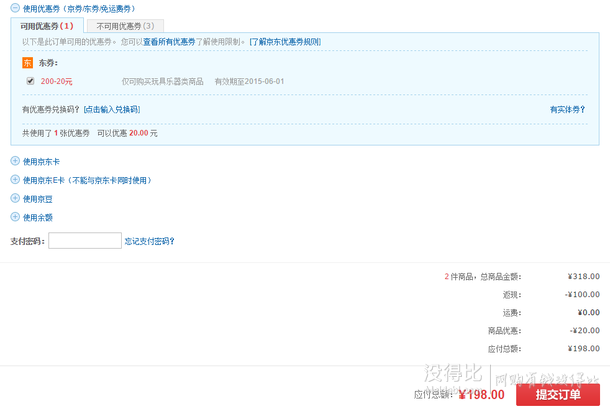Image resolution: width=610 pixels, height=414 pixels.
Task: Open 了解京东优惠券规则 link
Action: [285, 42]
